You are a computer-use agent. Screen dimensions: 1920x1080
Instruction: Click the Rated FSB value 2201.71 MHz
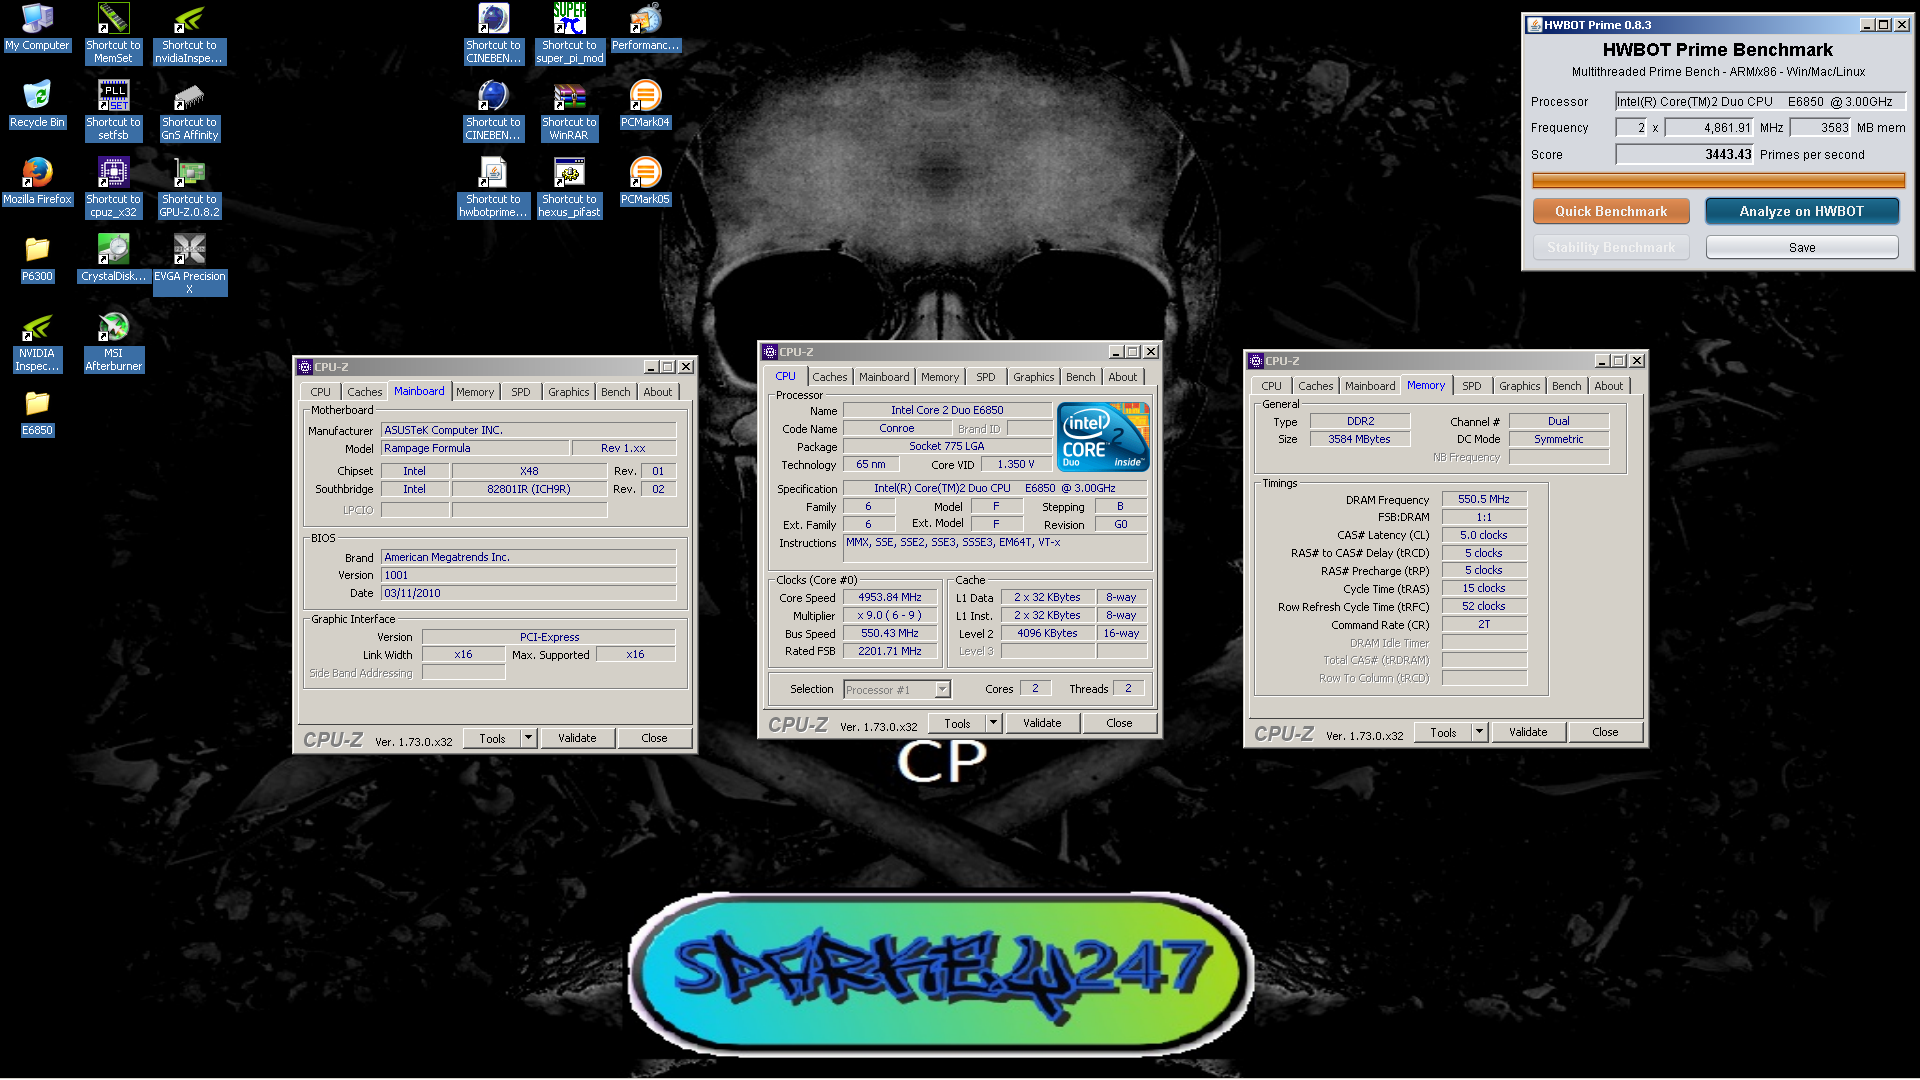click(890, 651)
